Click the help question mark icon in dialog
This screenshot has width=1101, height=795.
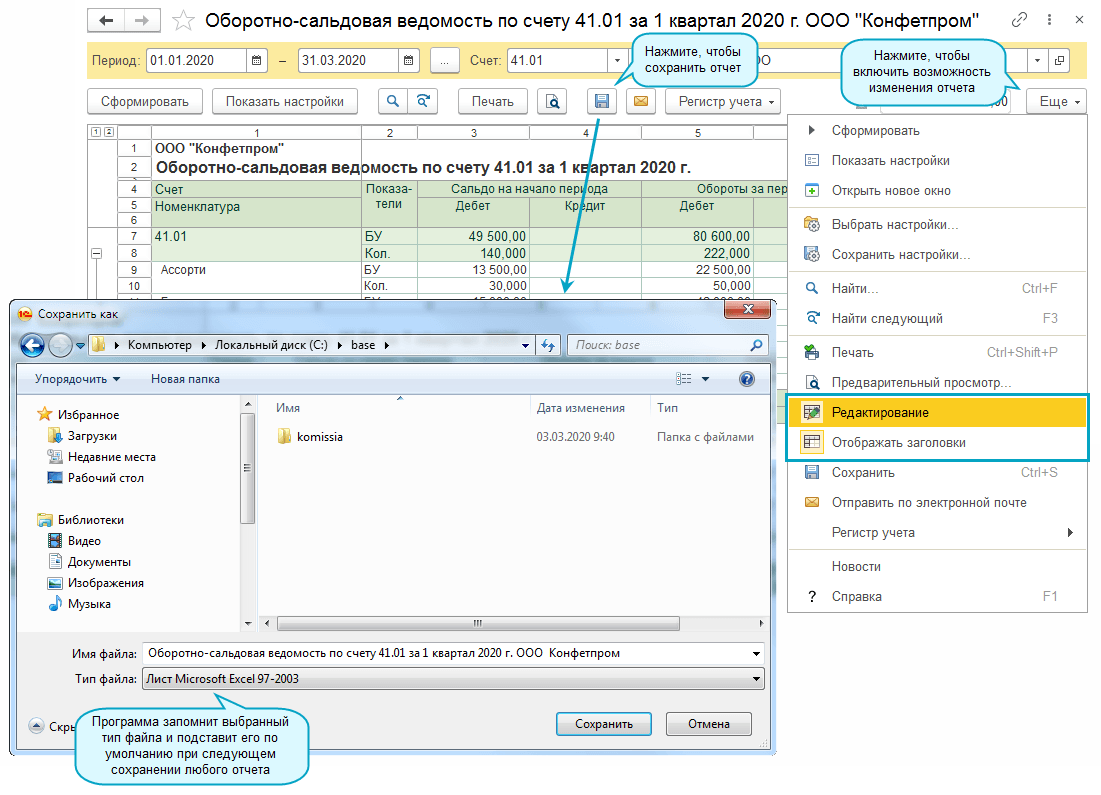(x=746, y=379)
